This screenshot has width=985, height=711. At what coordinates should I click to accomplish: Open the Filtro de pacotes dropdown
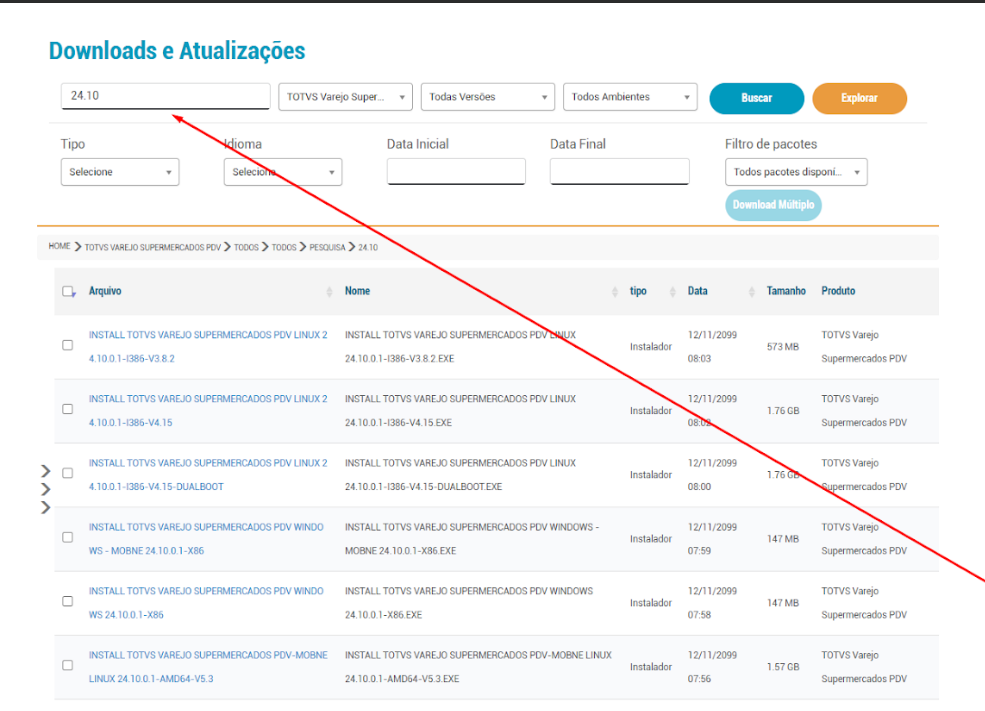point(796,172)
